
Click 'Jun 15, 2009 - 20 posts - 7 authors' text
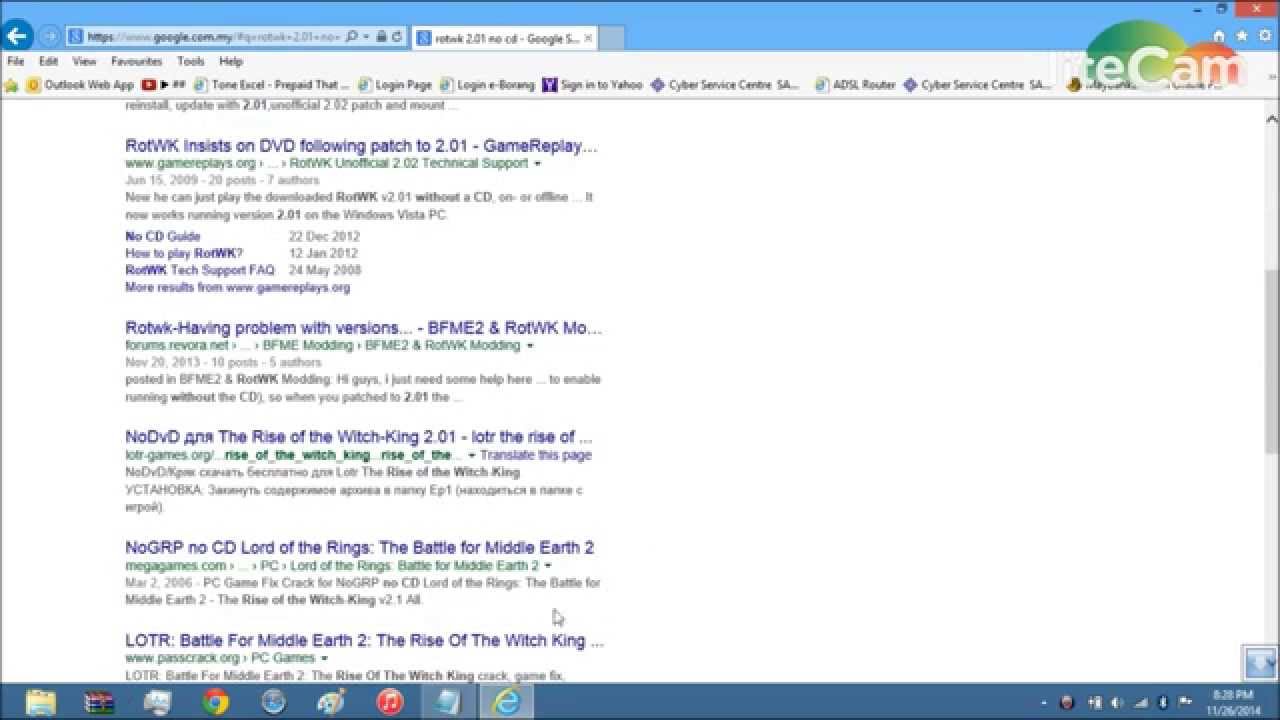[222, 180]
